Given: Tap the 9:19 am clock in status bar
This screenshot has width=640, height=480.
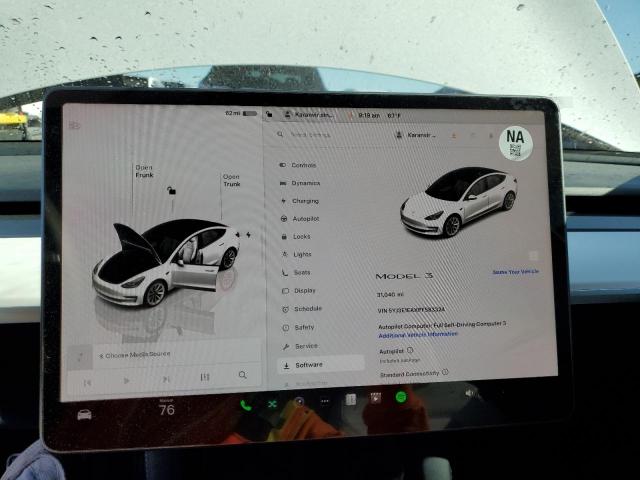Looking at the screenshot, I should [369, 116].
